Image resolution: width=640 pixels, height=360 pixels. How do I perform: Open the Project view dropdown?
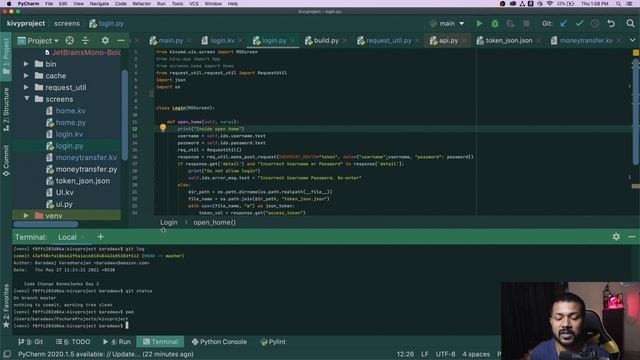pyautogui.click(x=38, y=40)
